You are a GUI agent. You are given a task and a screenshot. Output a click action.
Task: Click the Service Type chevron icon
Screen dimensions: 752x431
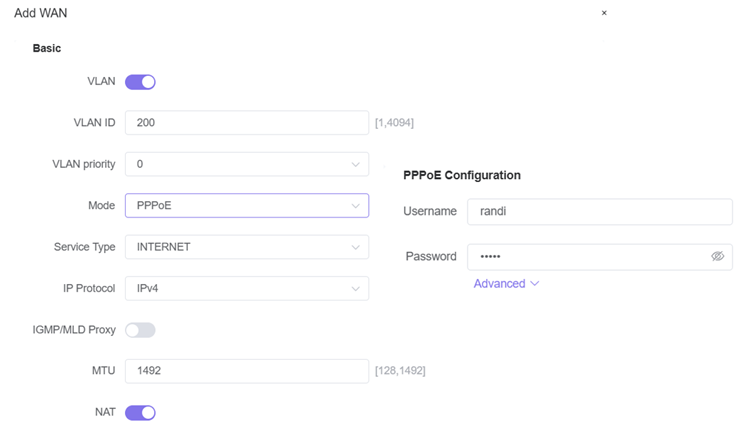point(356,247)
